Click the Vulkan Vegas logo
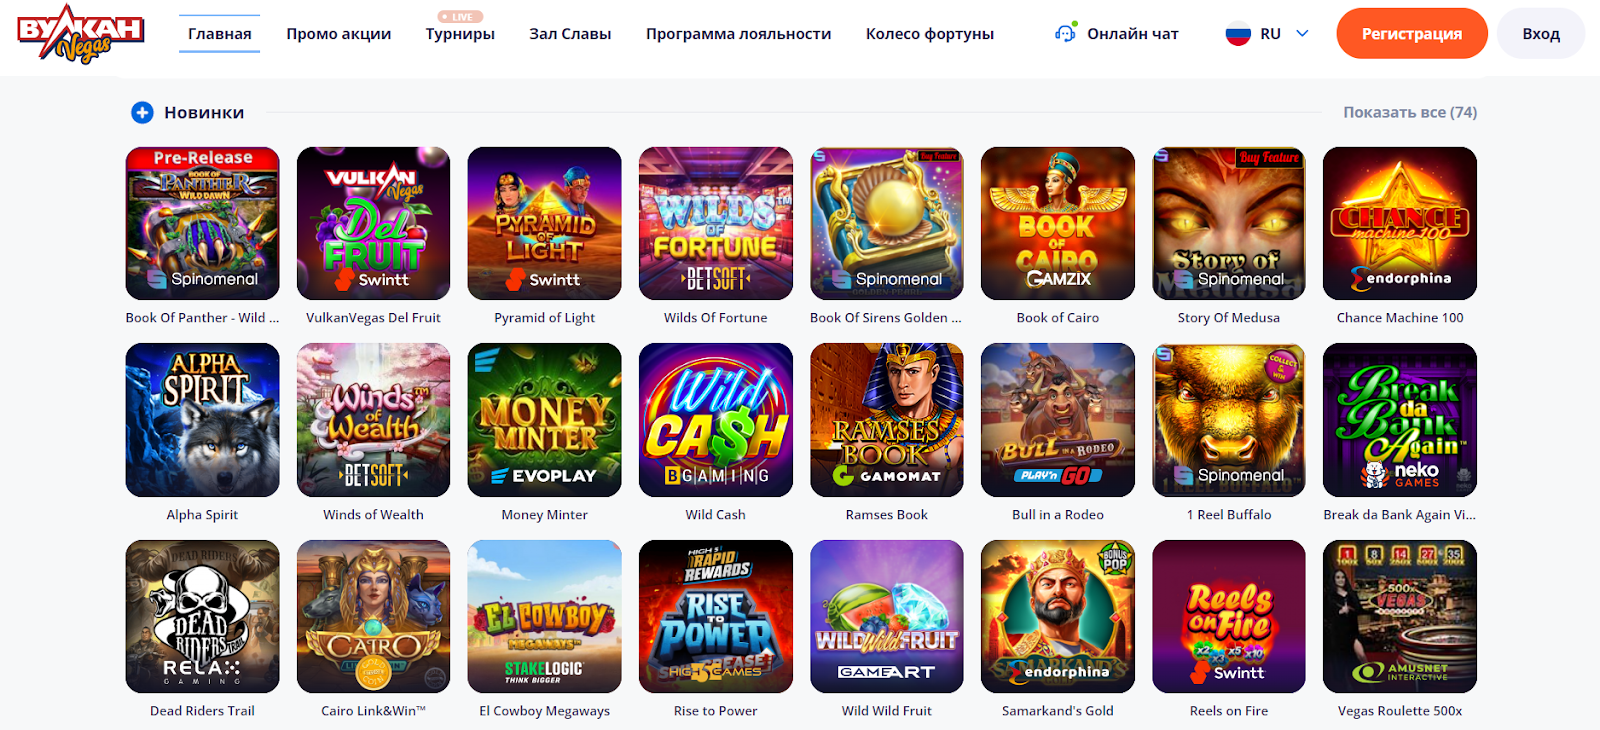This screenshot has width=1600, height=730. click(x=80, y=34)
